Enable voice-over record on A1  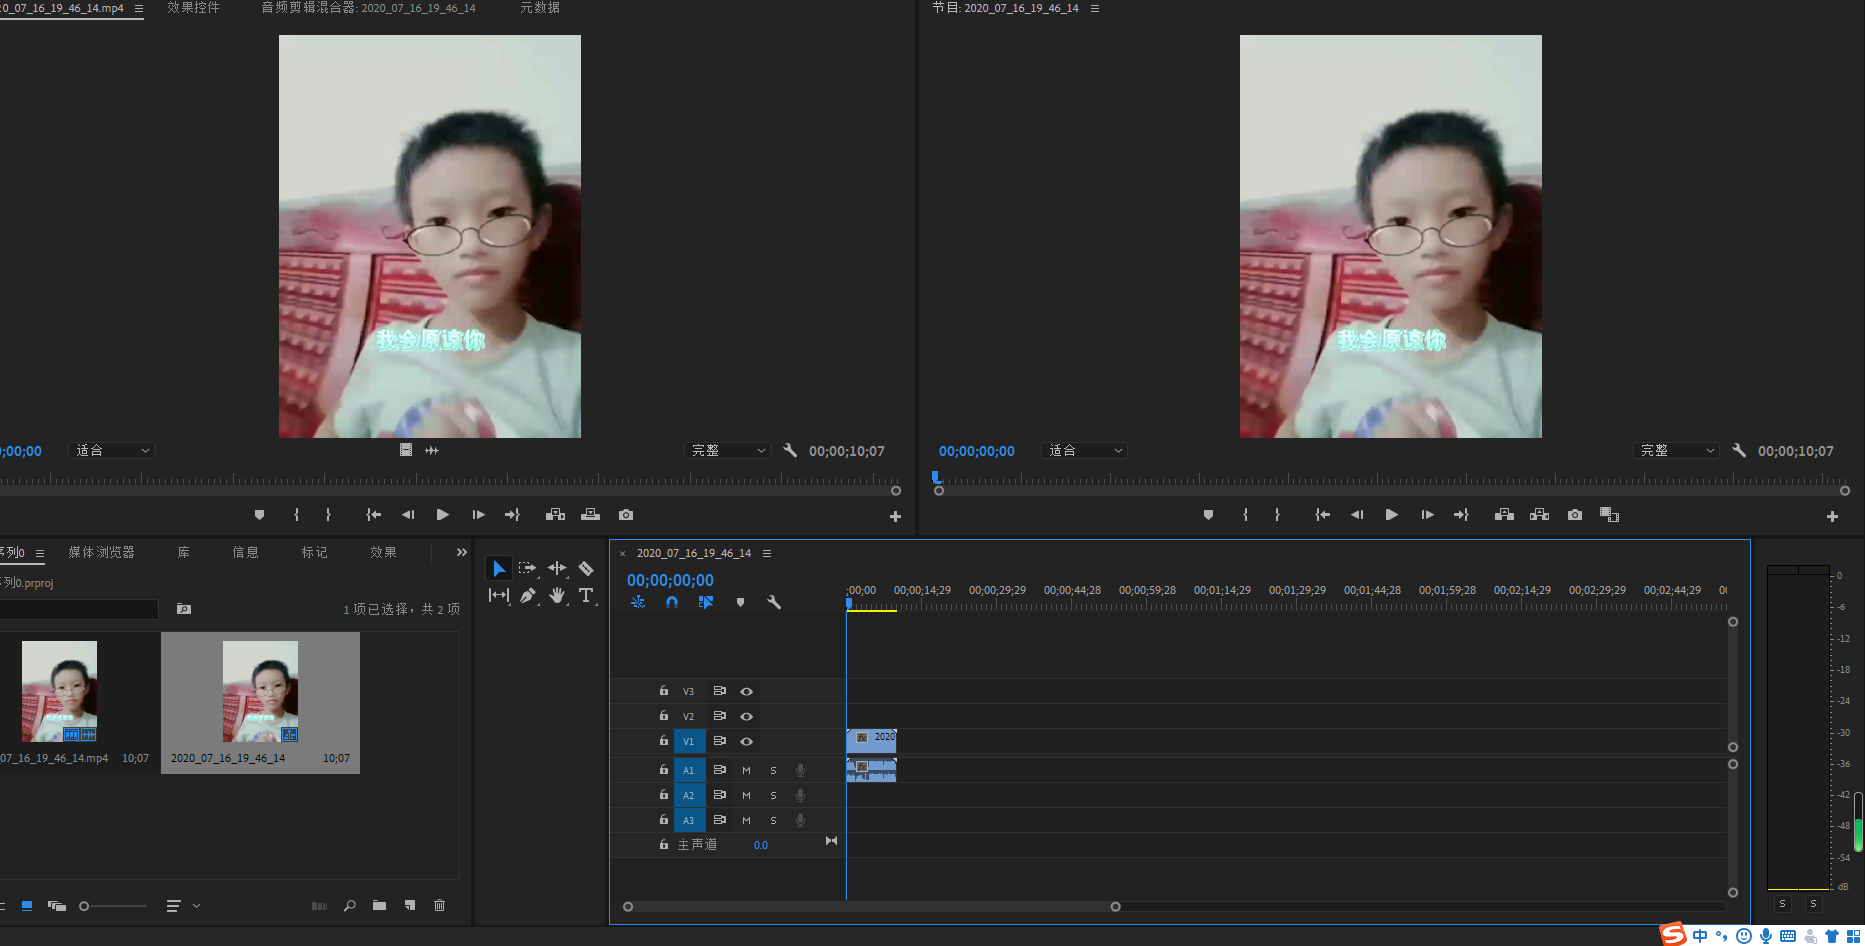point(800,770)
